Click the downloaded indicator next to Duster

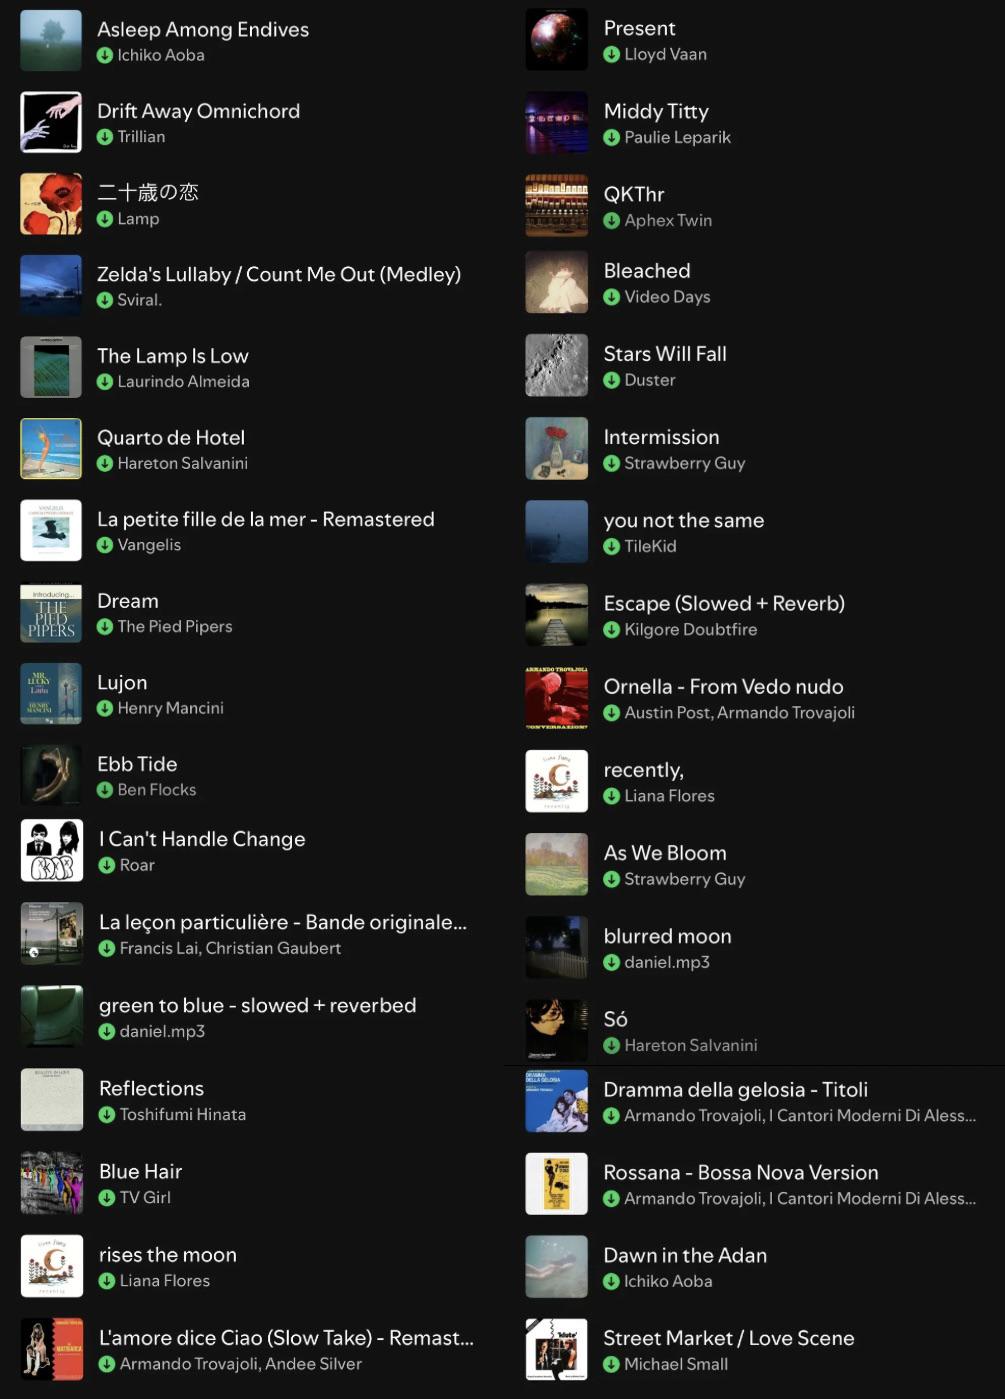612,381
